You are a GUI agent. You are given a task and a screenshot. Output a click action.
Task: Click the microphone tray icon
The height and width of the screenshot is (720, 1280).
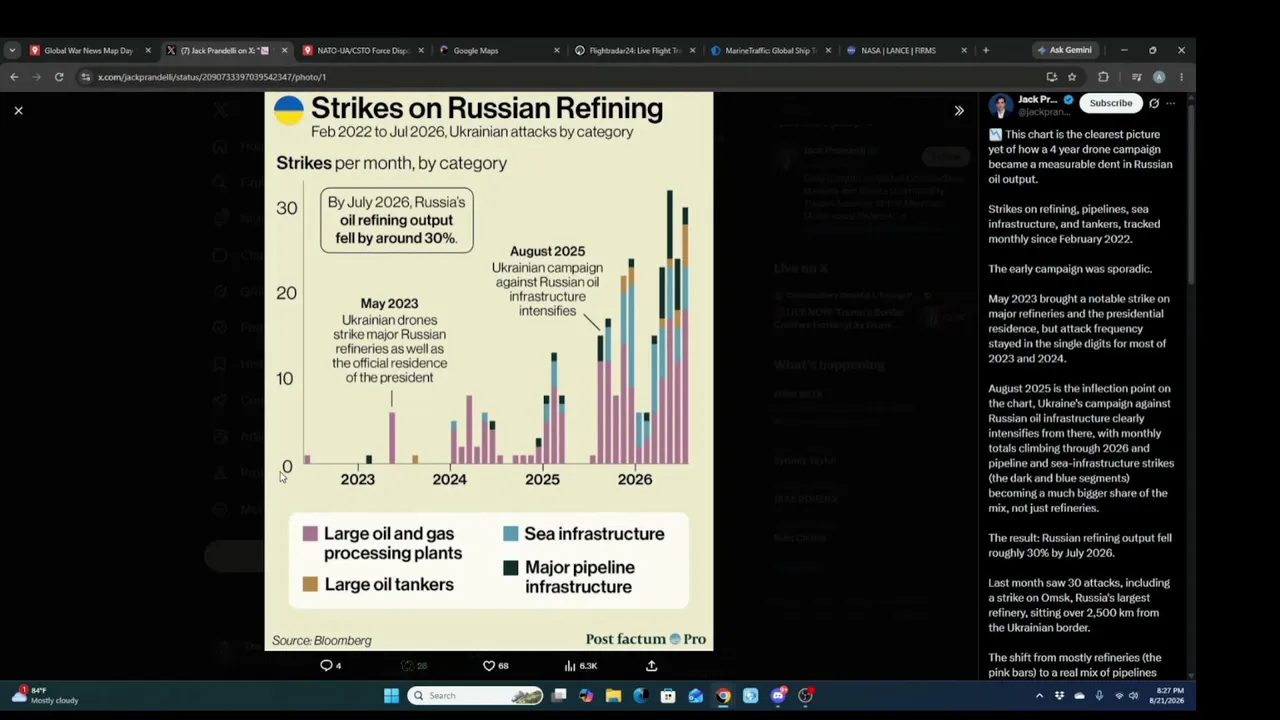[1099, 696]
